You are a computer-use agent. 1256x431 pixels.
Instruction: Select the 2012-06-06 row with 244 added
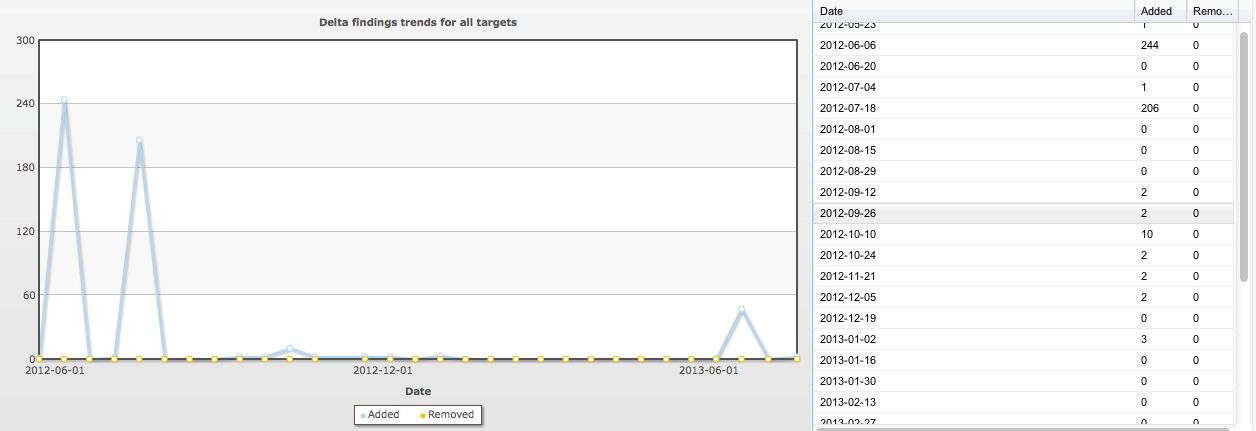(x=1020, y=45)
